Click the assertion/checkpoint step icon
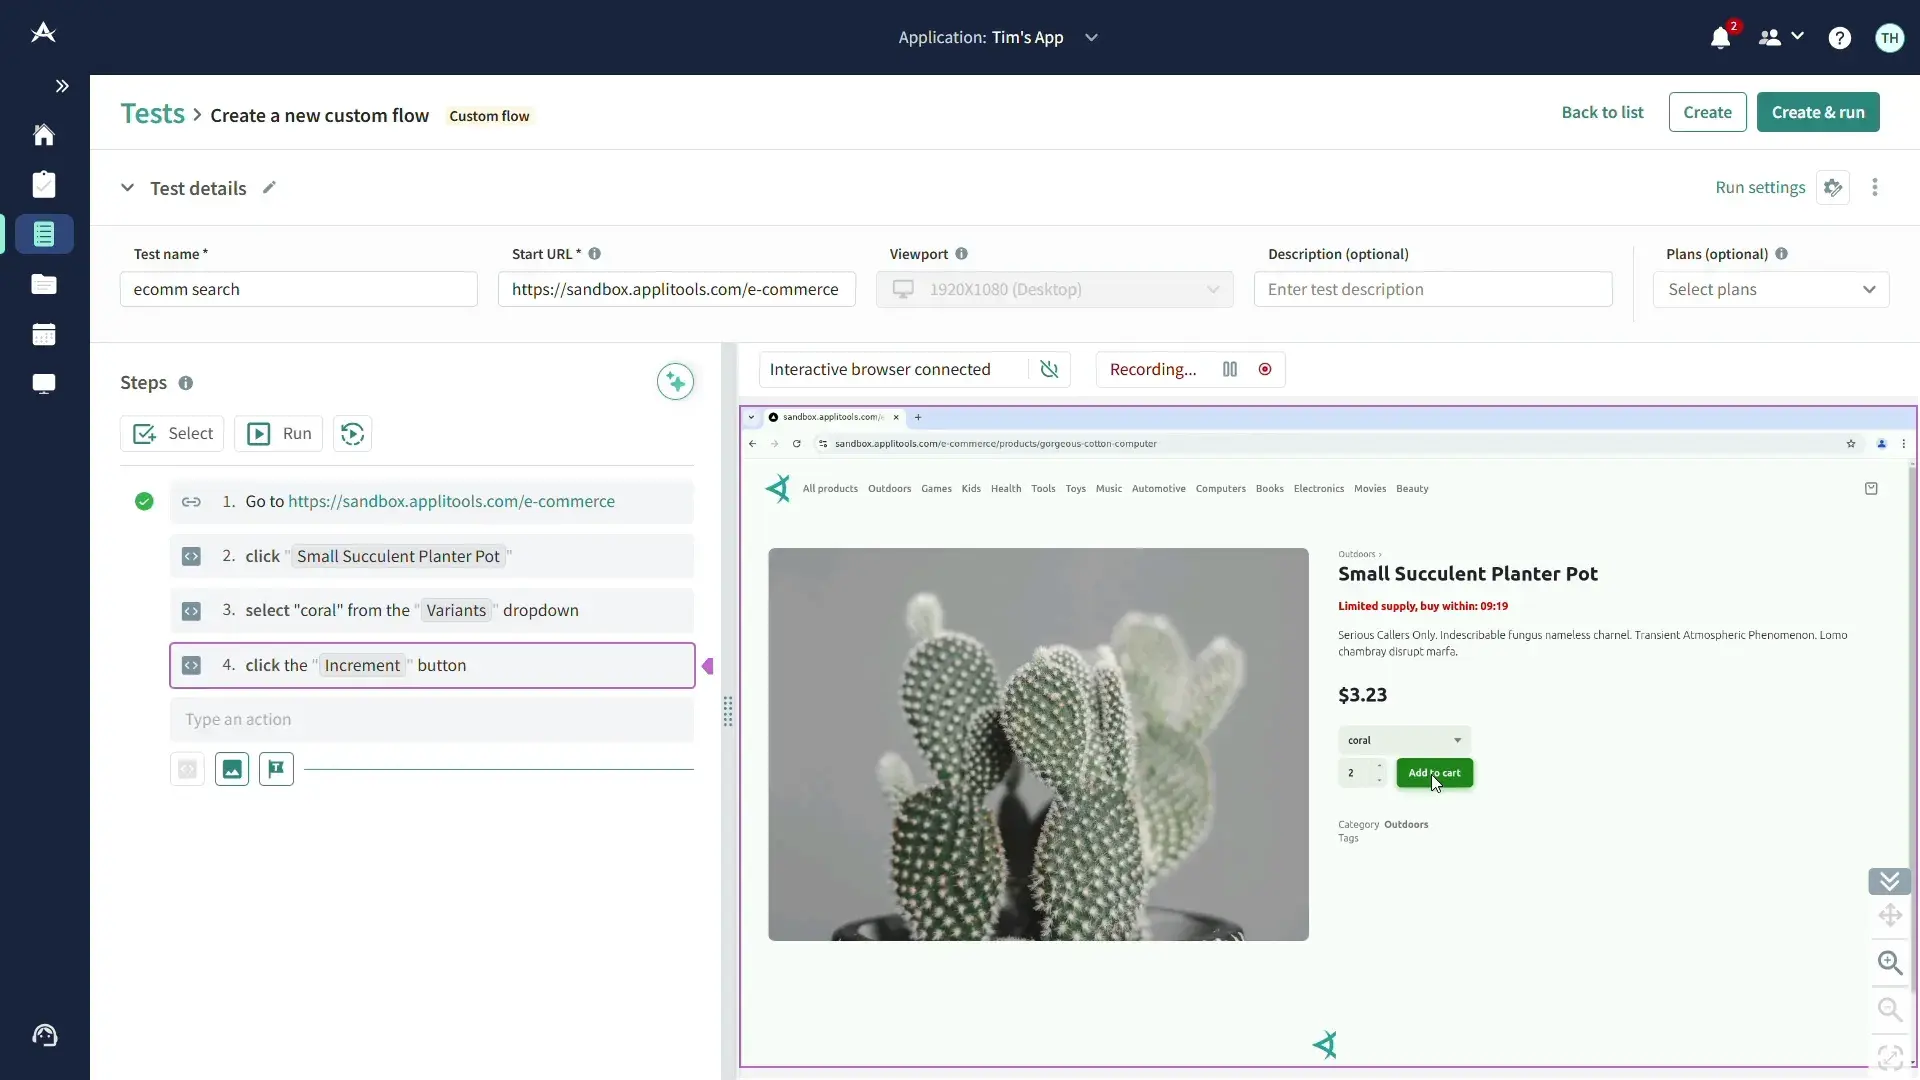The width and height of the screenshot is (1920, 1080). 274,769
